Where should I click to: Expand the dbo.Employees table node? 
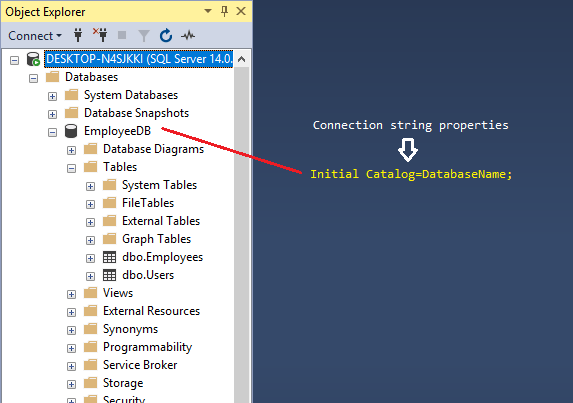91,258
